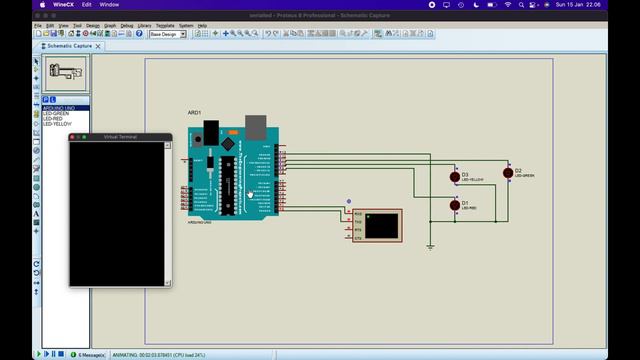Screen dimensions: 640x360
Task: Select the 2D Box graphics tool
Action: 36,179
